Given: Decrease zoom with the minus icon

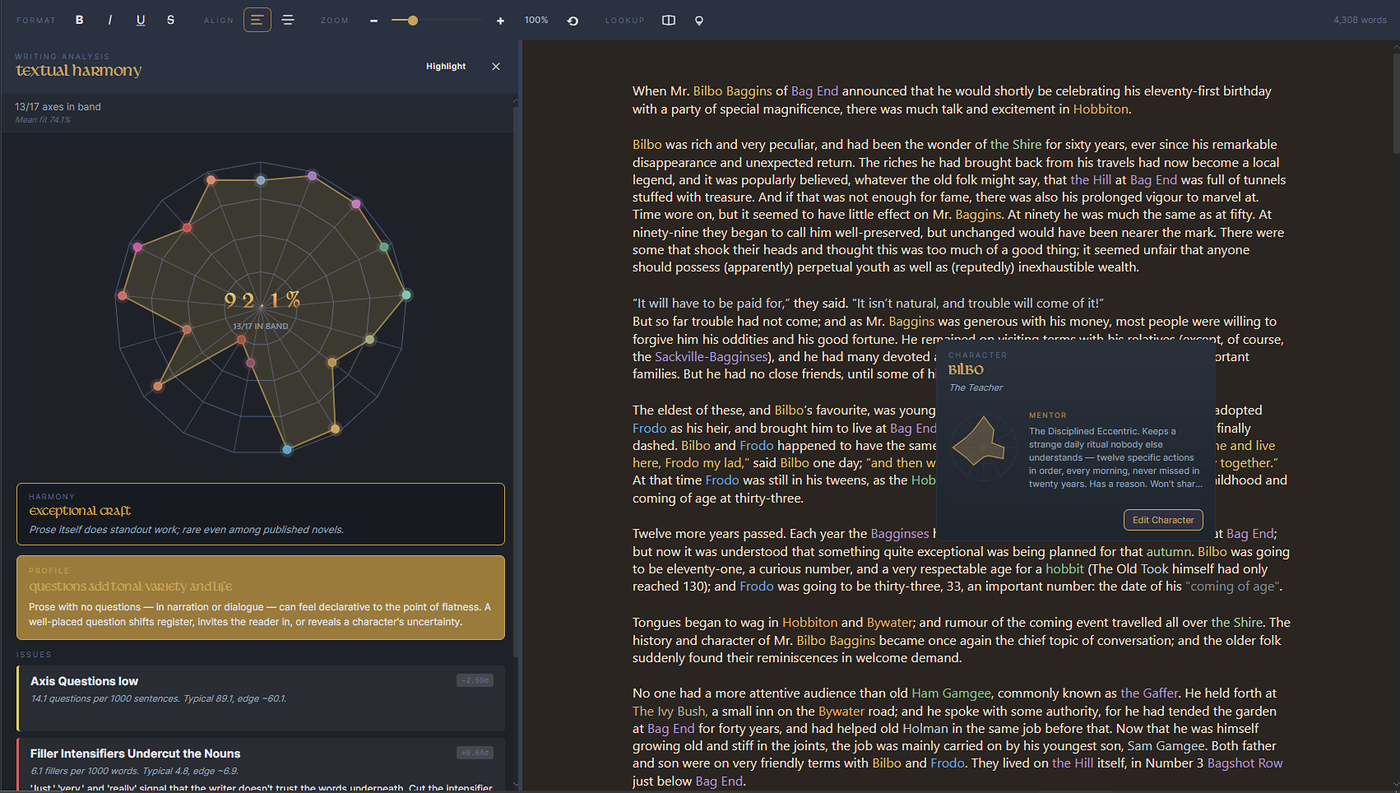Looking at the screenshot, I should [374, 20].
